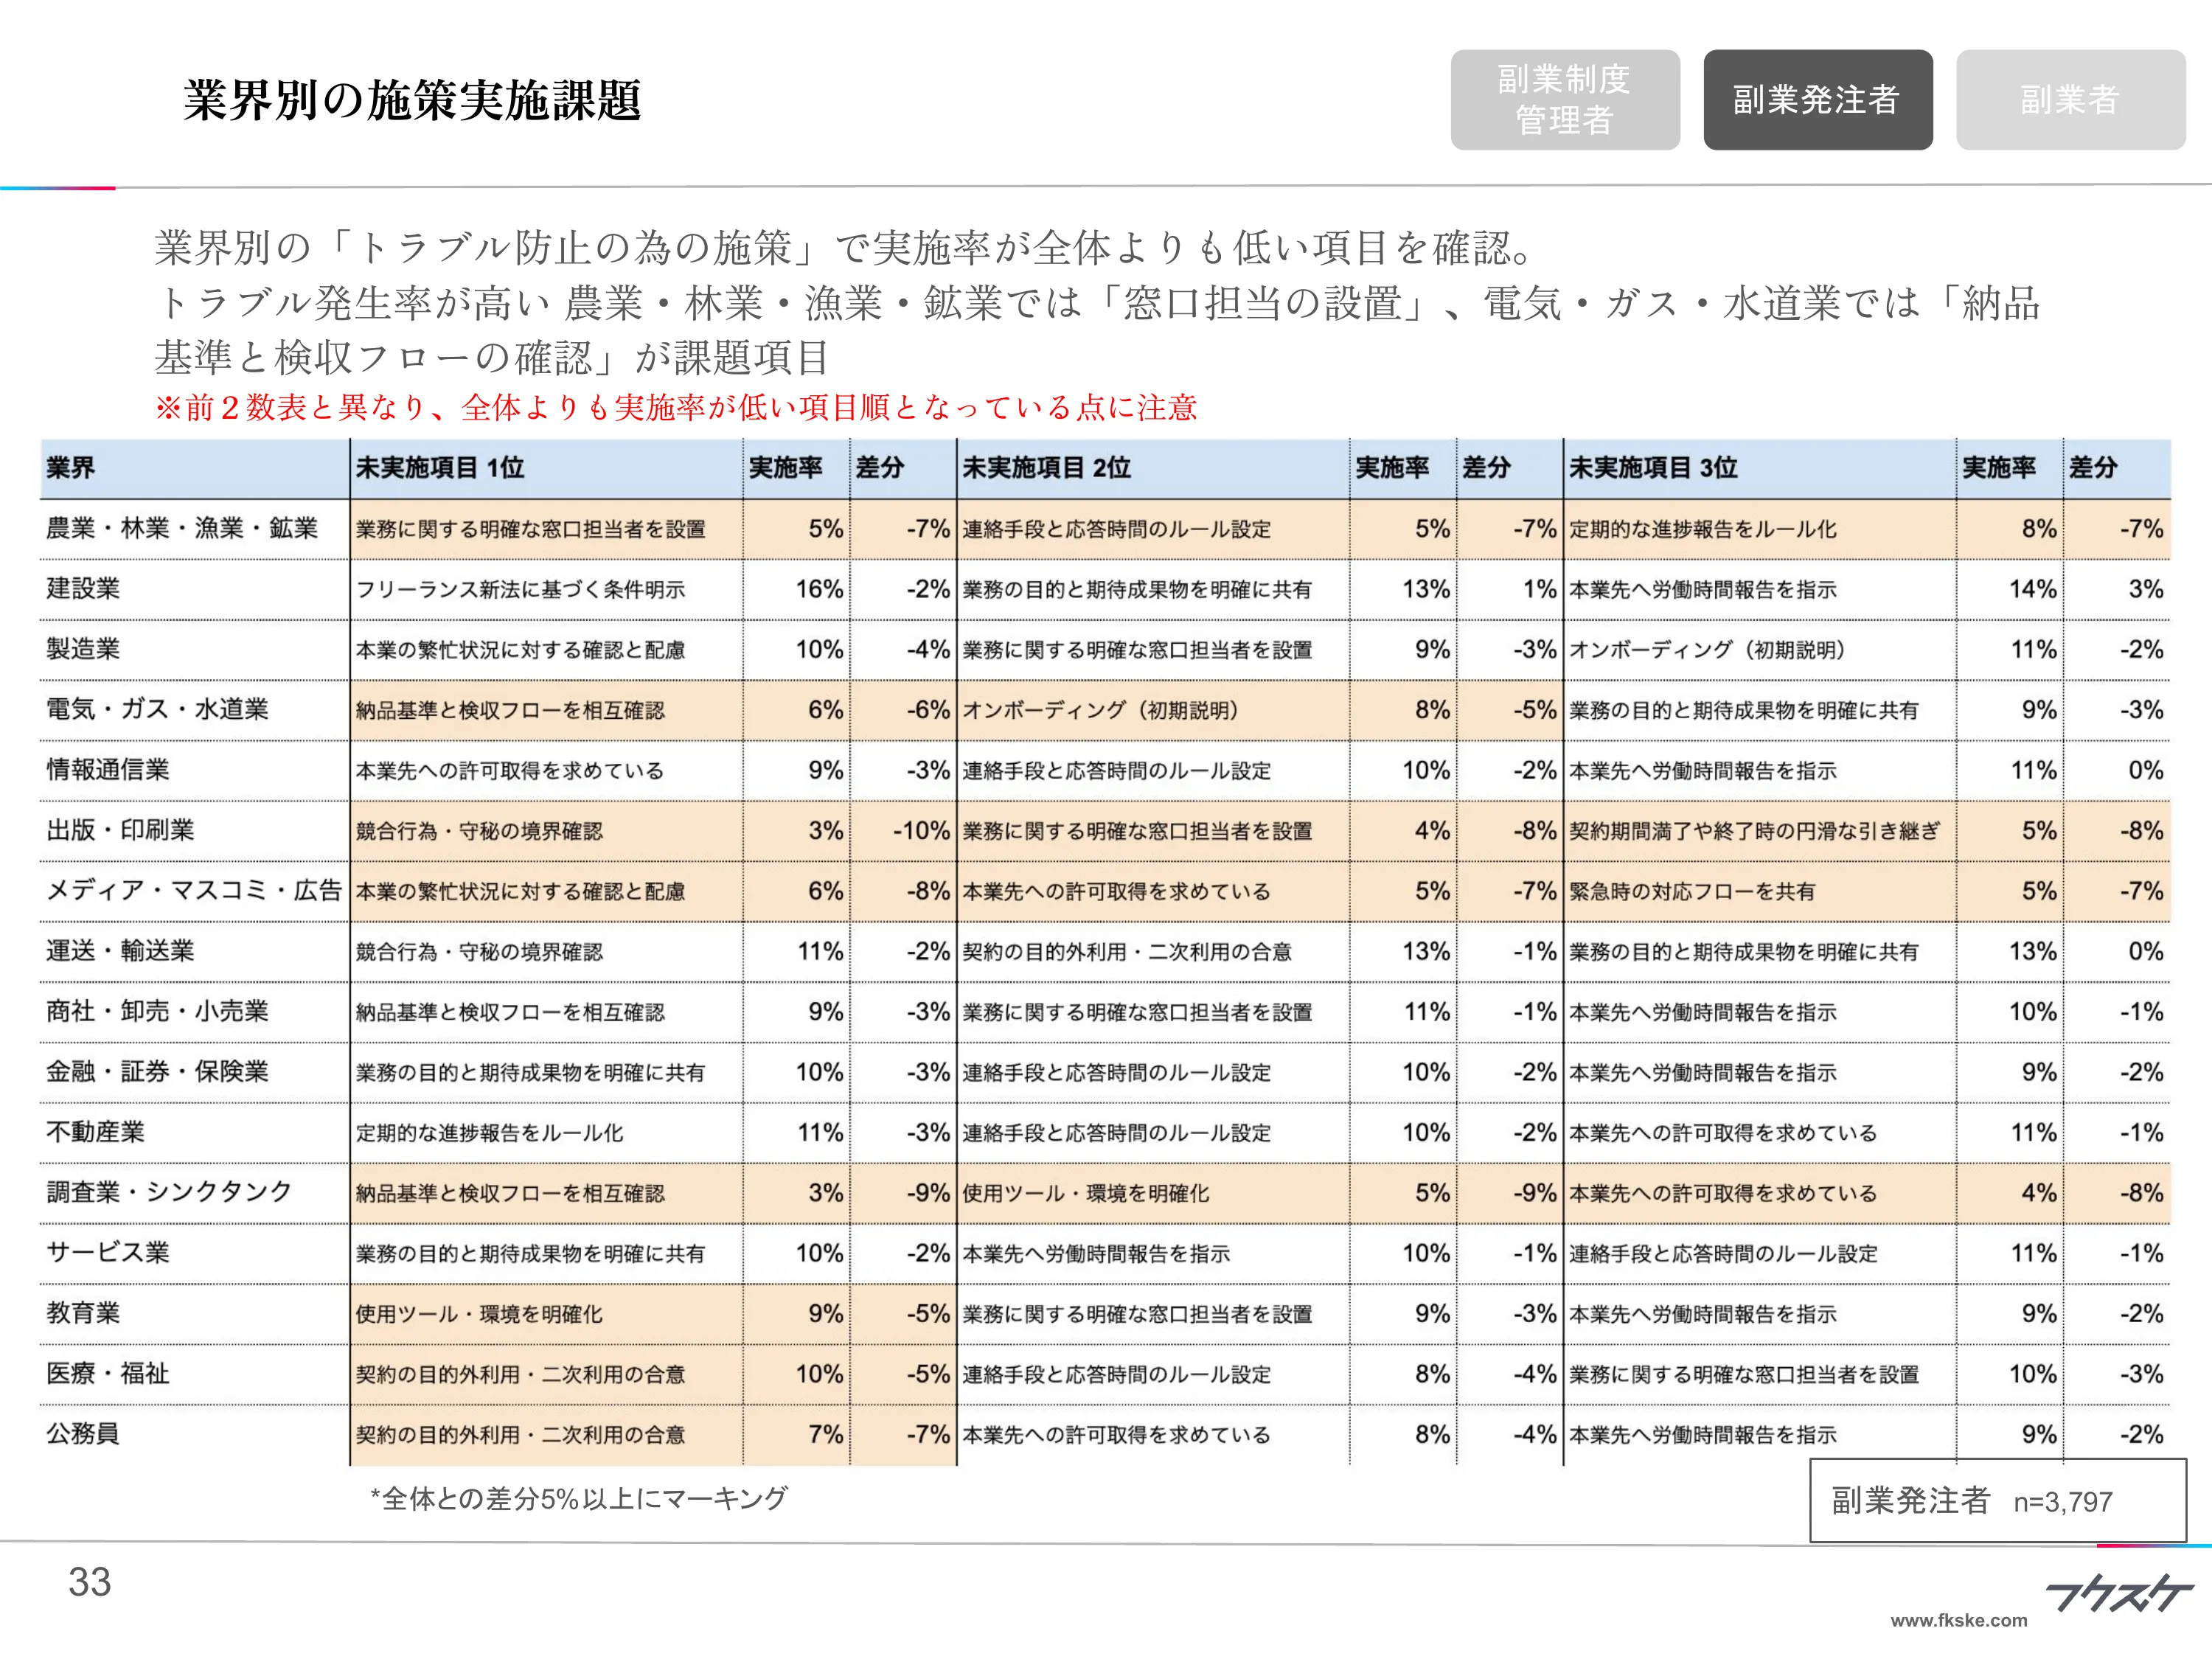Select the 不動産業 row label
Image resolution: width=2212 pixels, height=1659 pixels.
[x=95, y=1132]
